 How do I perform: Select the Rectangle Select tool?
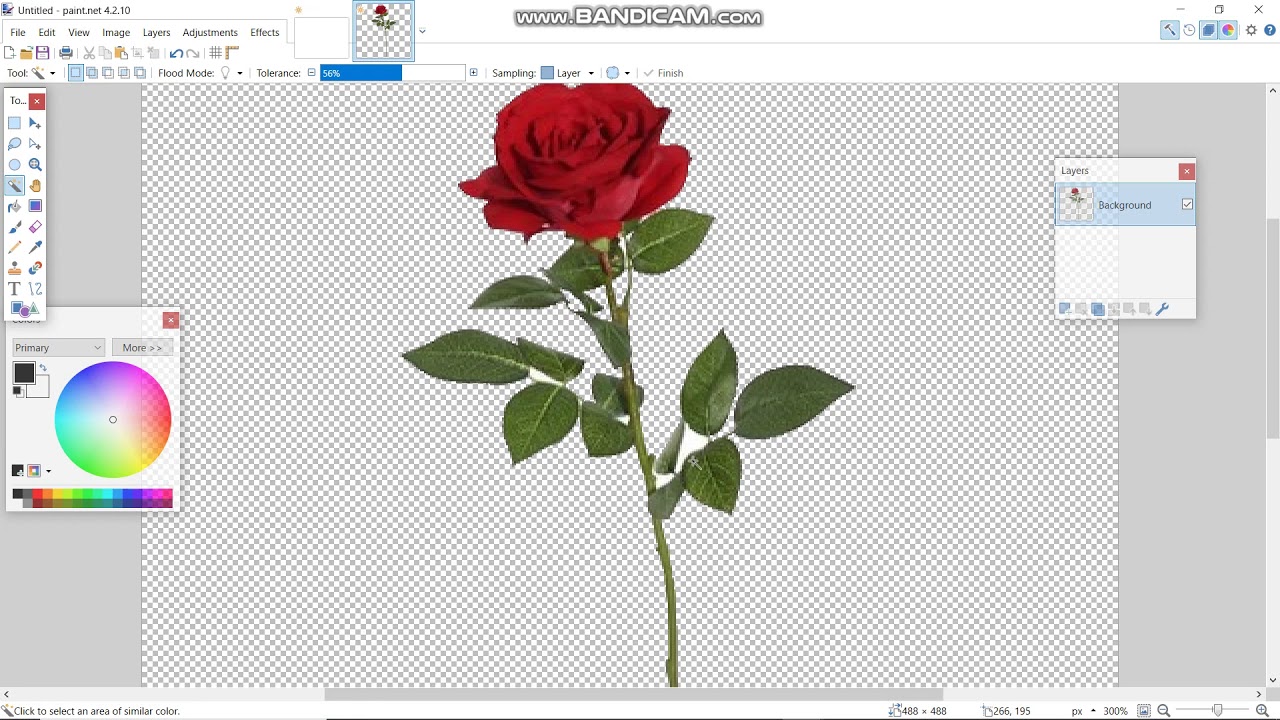click(x=15, y=123)
